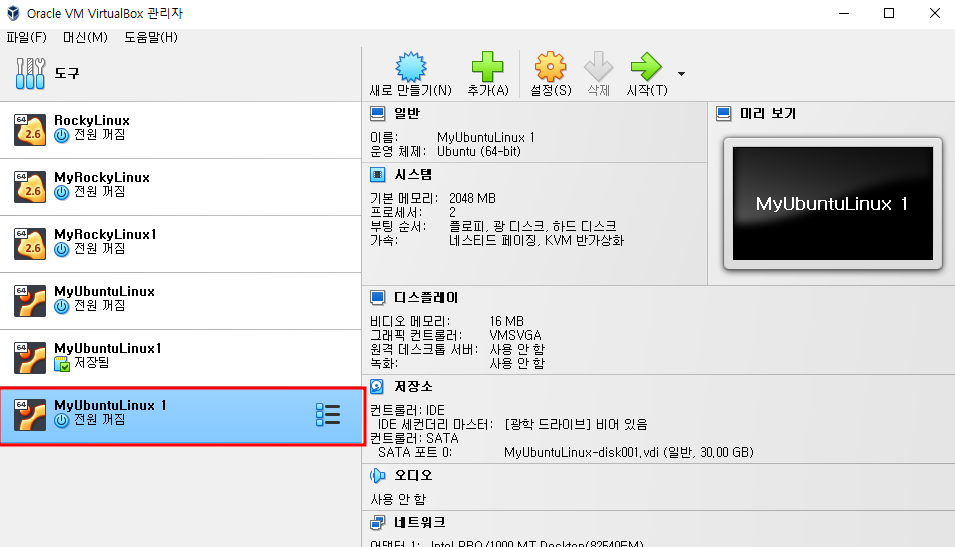The width and height of the screenshot is (955, 547).
Task: Click the 네스티드 페이징, KVM 반가상화 text
Action: pyautogui.click(x=537, y=240)
